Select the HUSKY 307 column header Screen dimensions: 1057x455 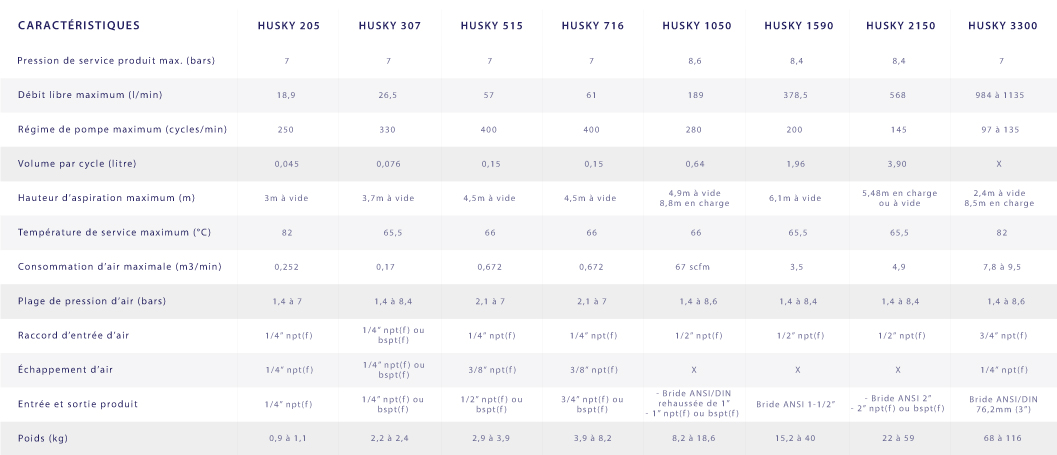[390, 26]
